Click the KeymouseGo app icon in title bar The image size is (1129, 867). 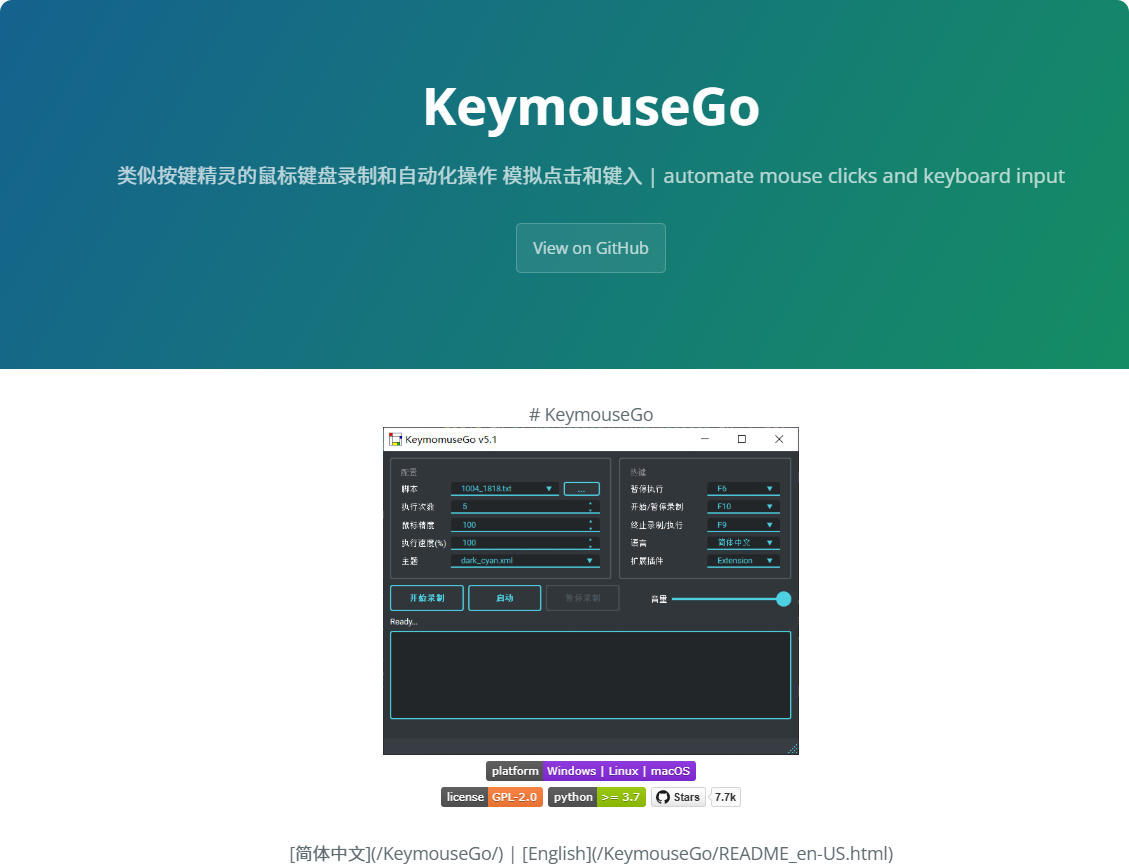point(395,439)
